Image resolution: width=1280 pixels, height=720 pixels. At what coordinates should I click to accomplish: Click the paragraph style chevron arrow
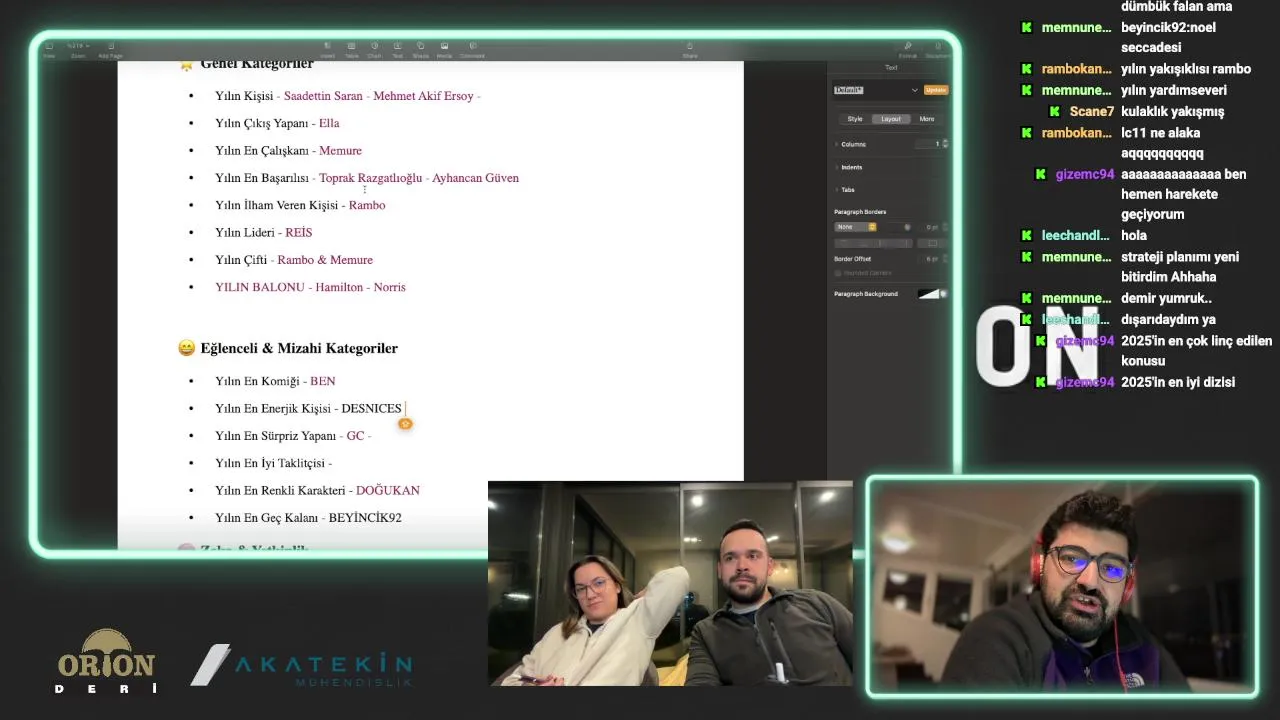[914, 90]
